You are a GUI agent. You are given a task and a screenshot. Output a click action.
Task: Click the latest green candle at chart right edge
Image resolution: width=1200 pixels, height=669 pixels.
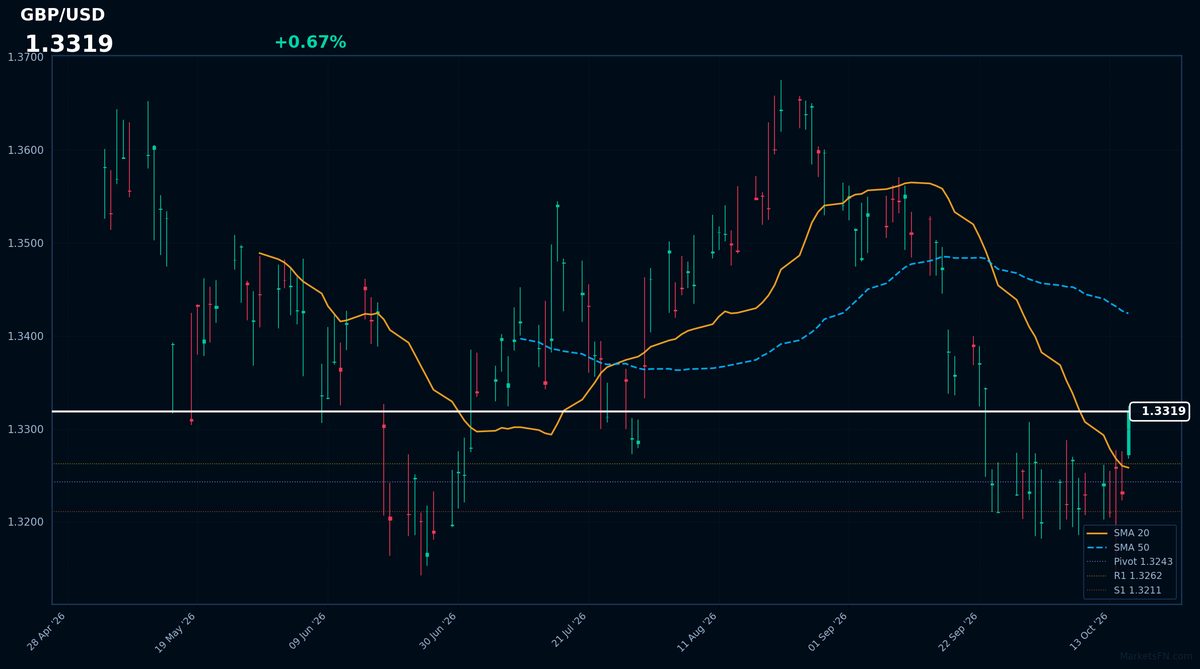(x=1128, y=434)
